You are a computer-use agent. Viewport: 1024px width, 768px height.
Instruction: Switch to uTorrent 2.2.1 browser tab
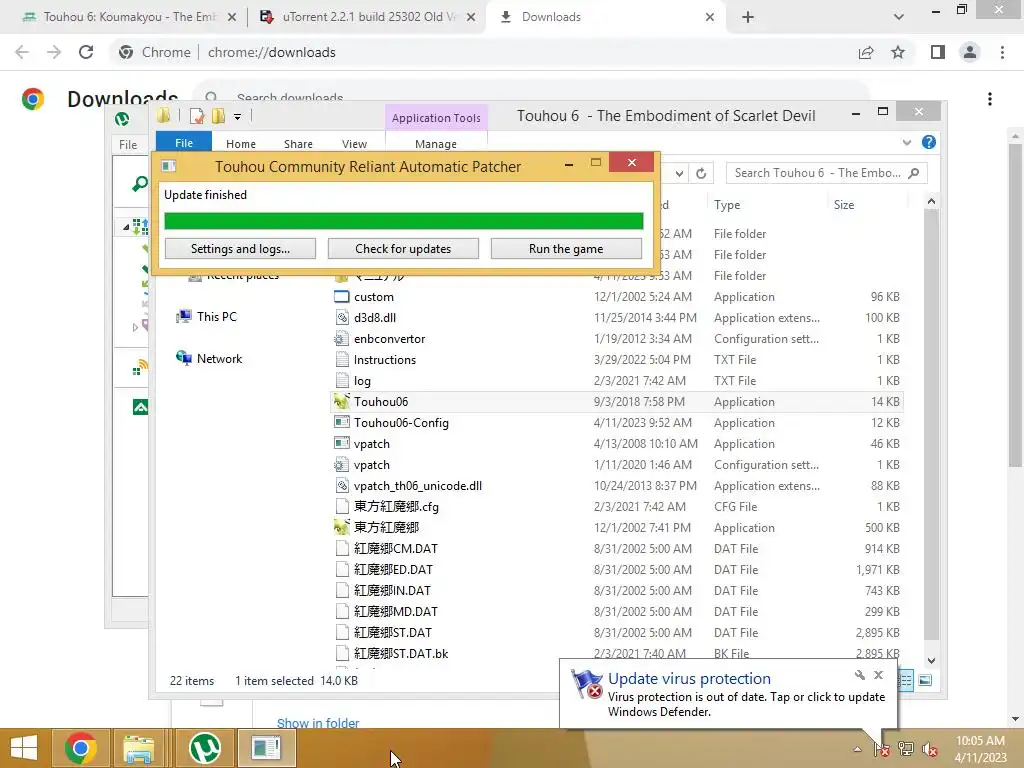click(368, 17)
